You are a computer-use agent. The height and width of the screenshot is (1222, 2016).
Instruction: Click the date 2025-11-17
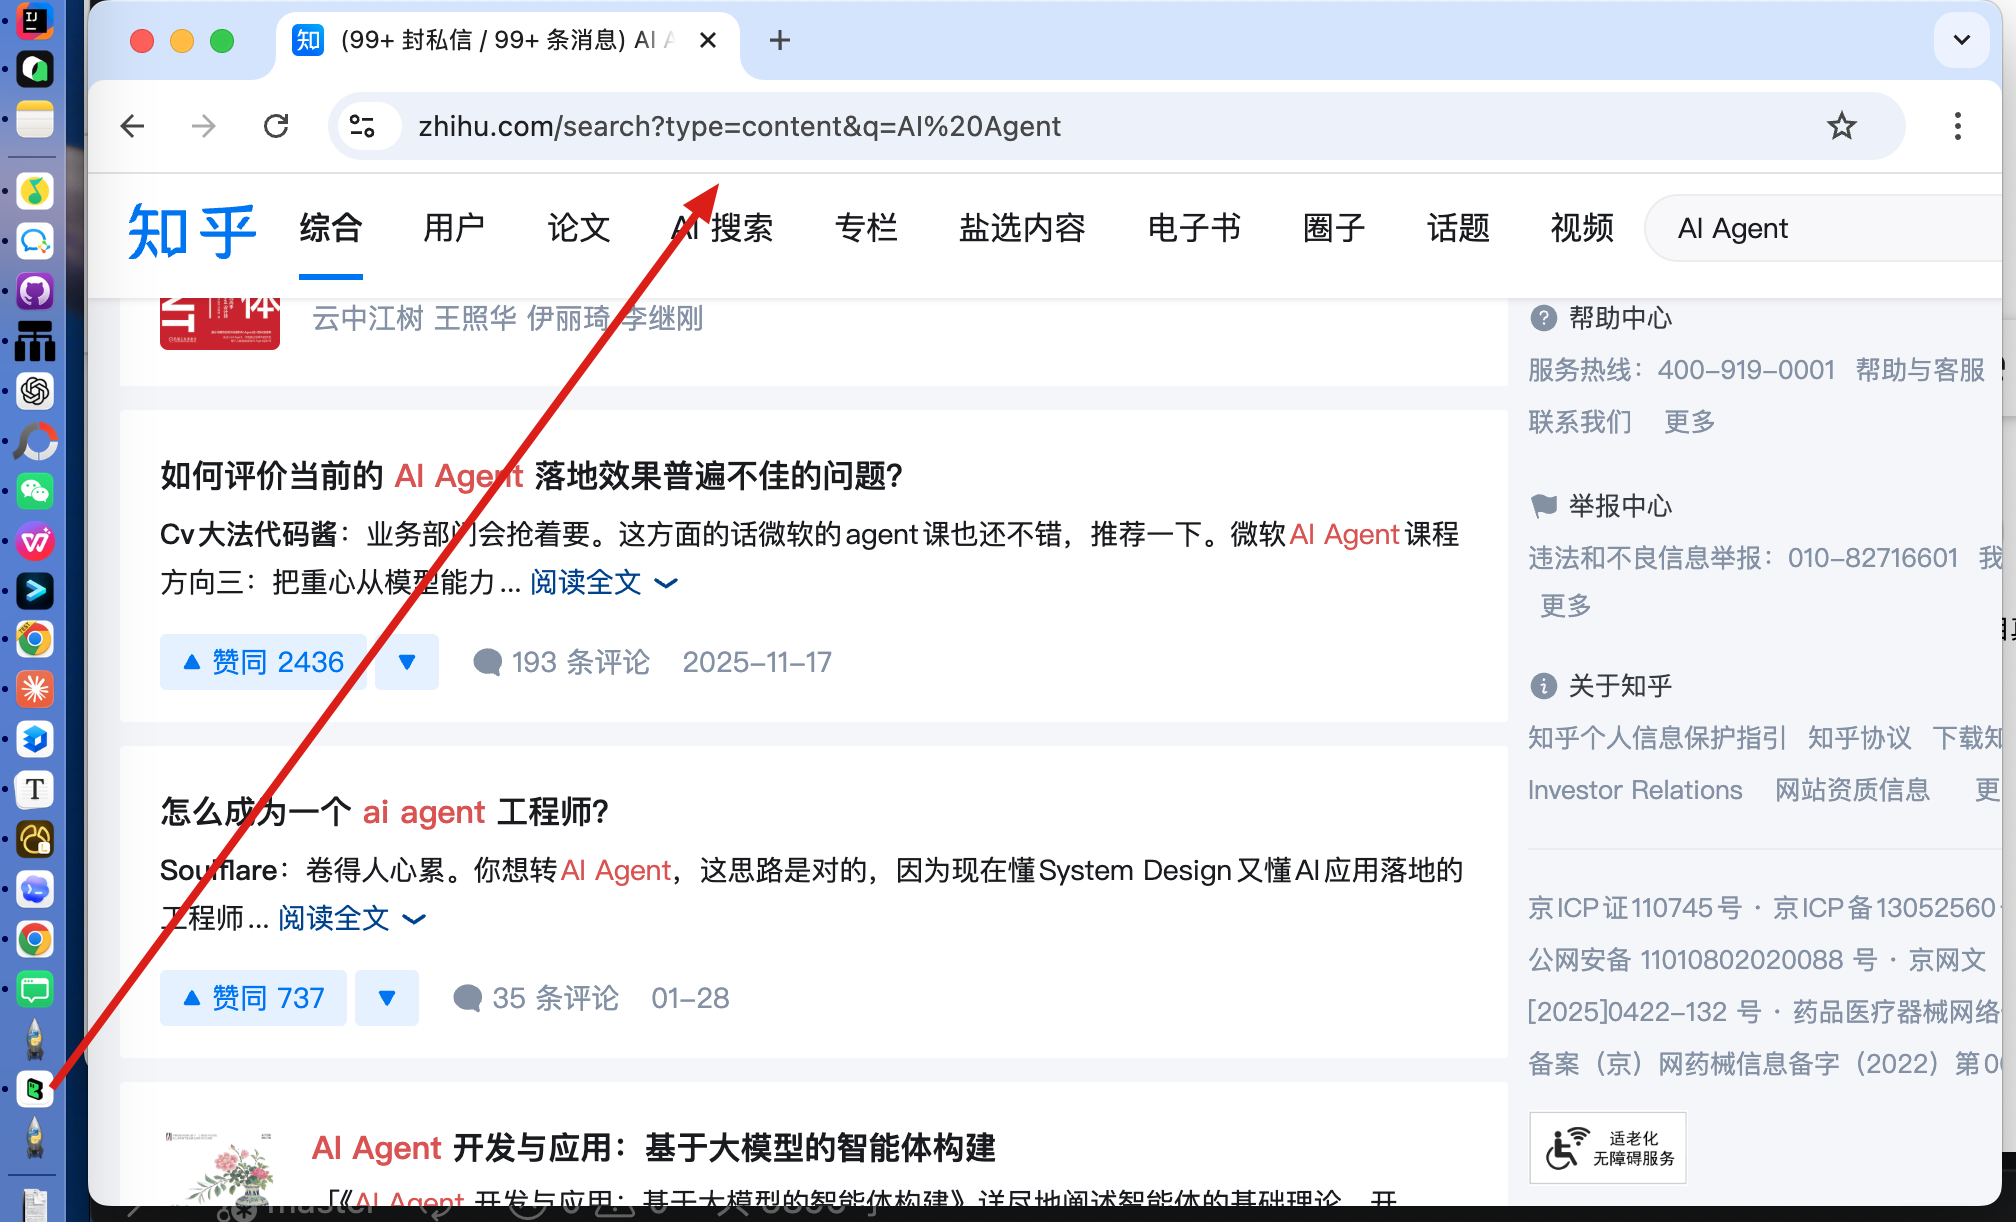point(757,662)
